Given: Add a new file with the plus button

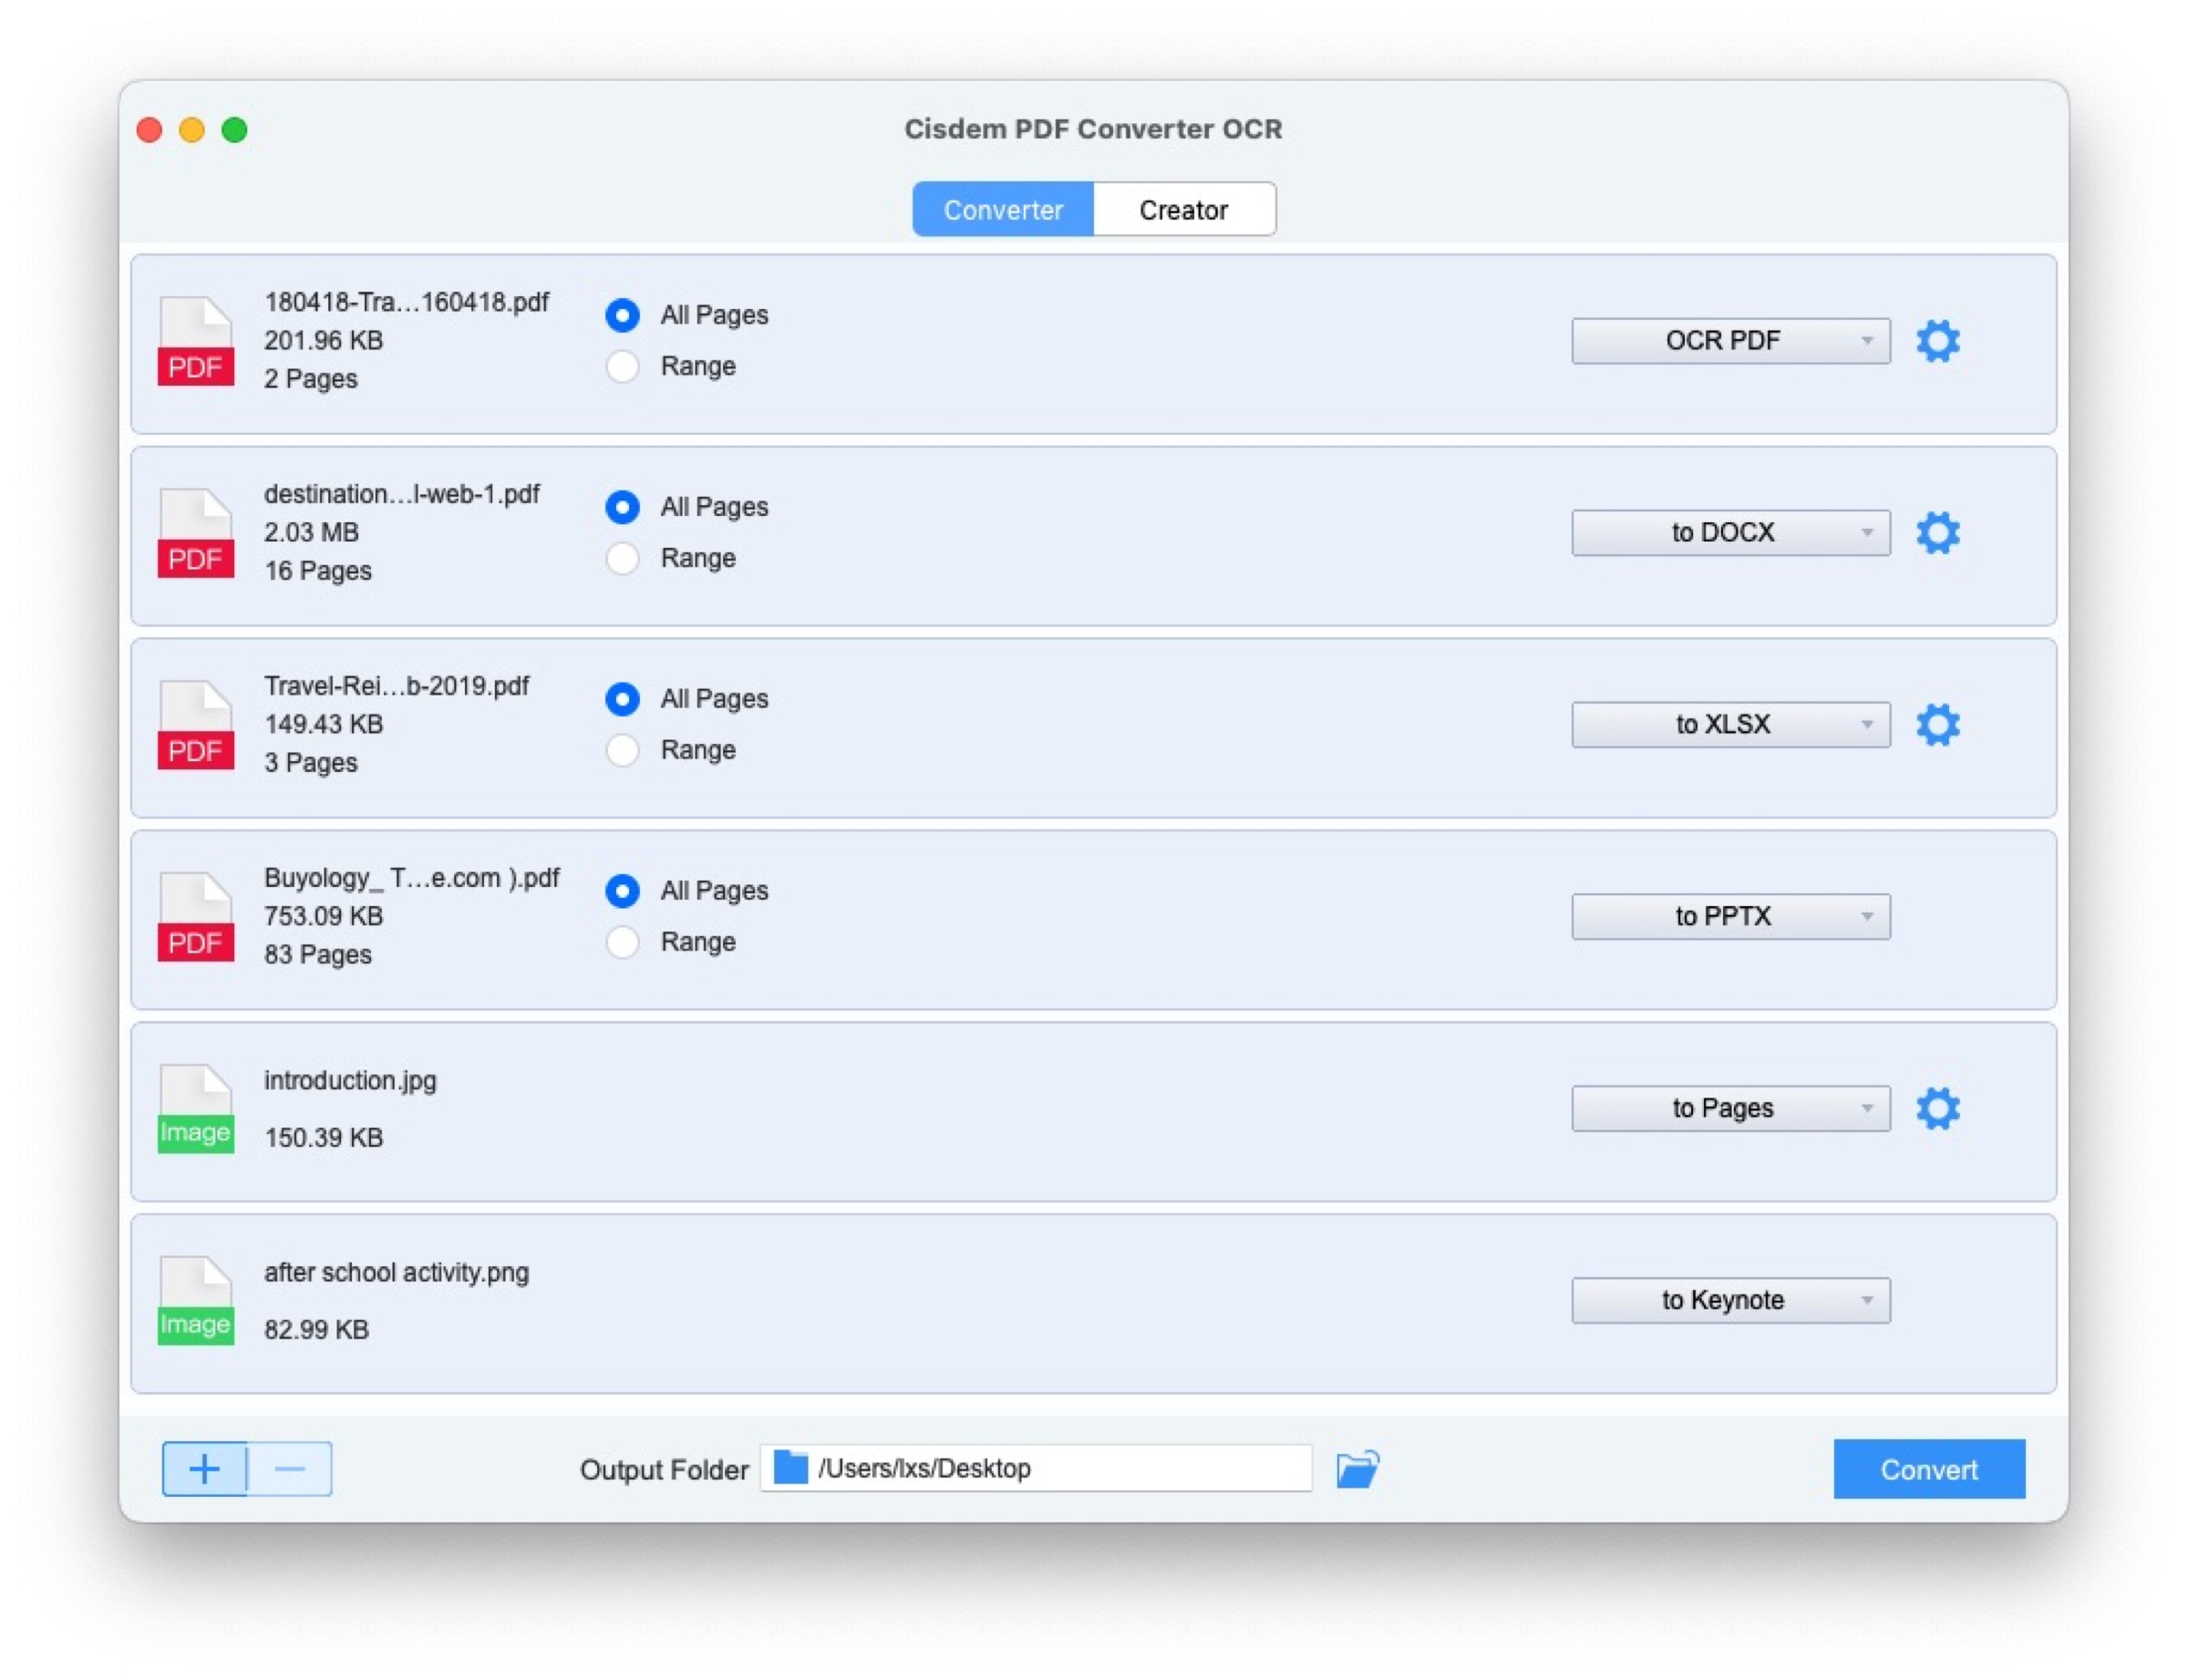Looking at the screenshot, I should click(205, 1469).
